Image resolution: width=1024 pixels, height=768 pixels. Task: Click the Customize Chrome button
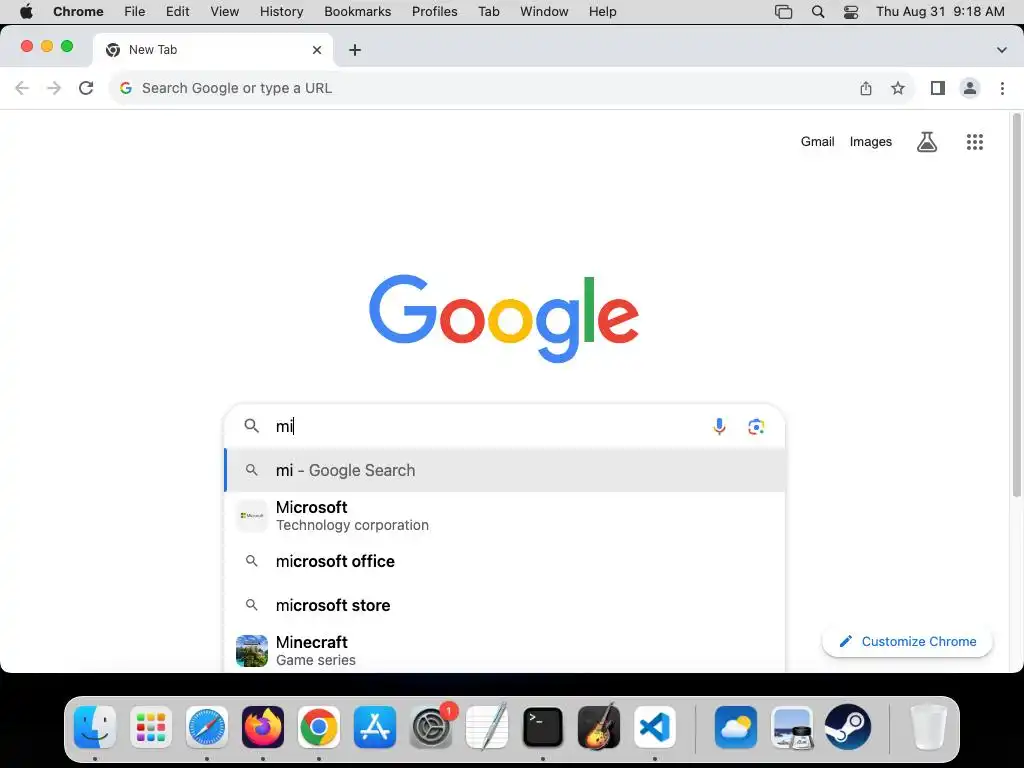click(x=907, y=641)
